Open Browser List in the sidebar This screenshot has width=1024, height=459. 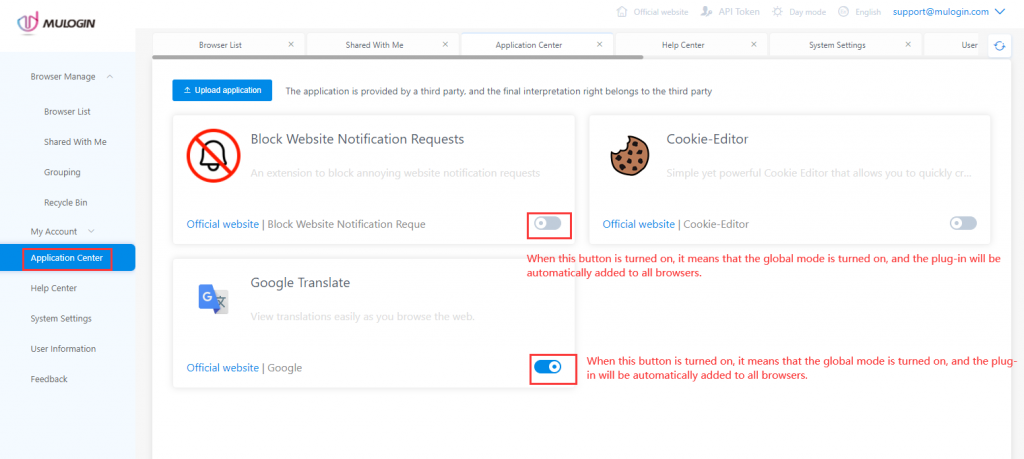click(67, 112)
